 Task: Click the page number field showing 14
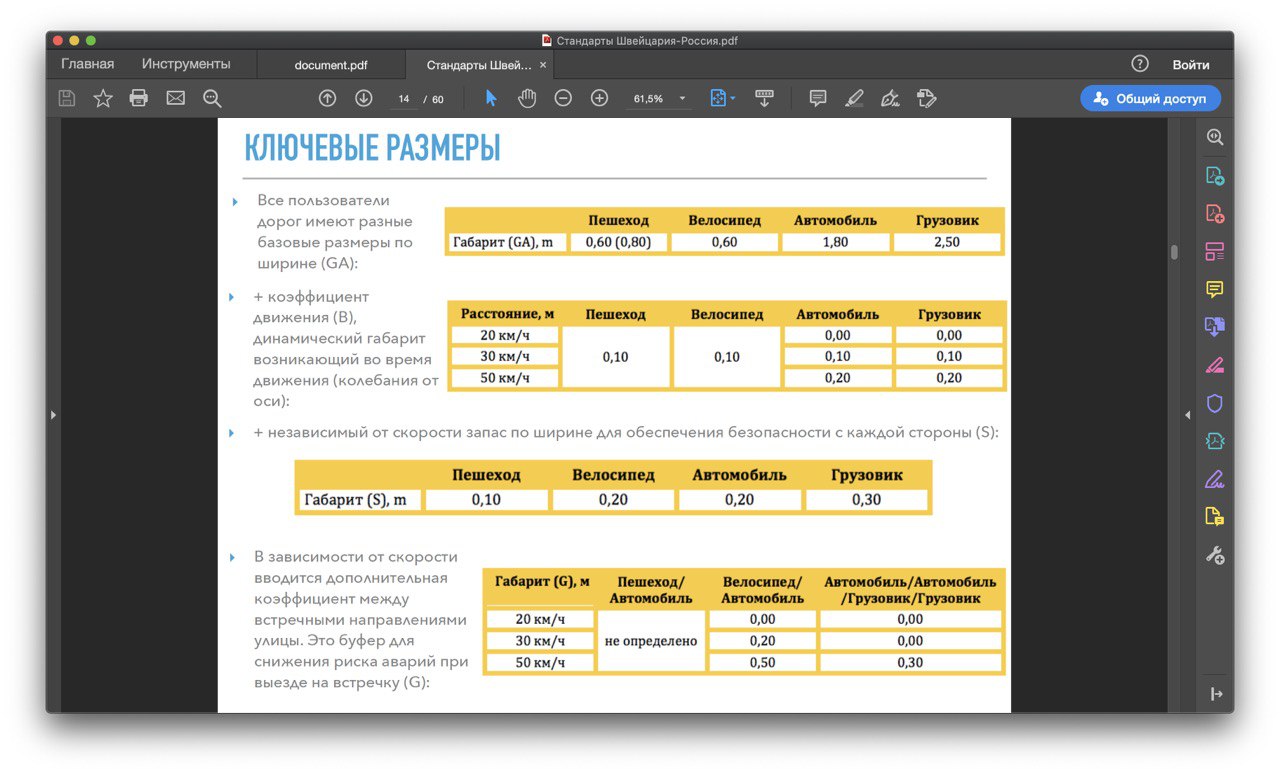coord(404,99)
